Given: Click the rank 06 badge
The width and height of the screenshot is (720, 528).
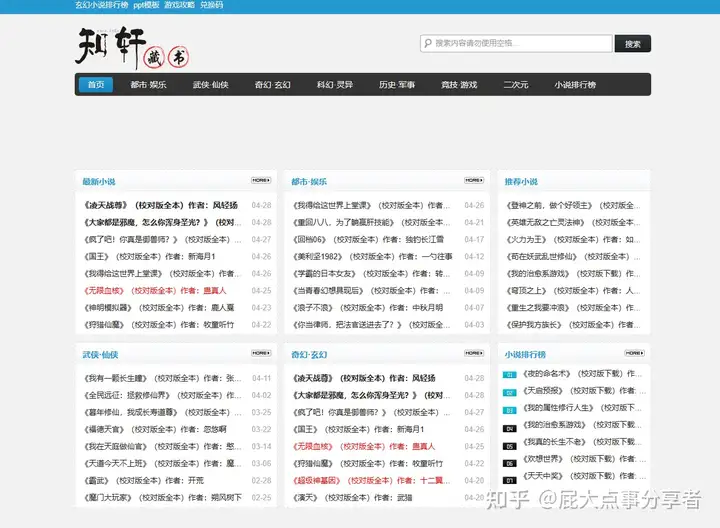Looking at the screenshot, I should (510, 463).
